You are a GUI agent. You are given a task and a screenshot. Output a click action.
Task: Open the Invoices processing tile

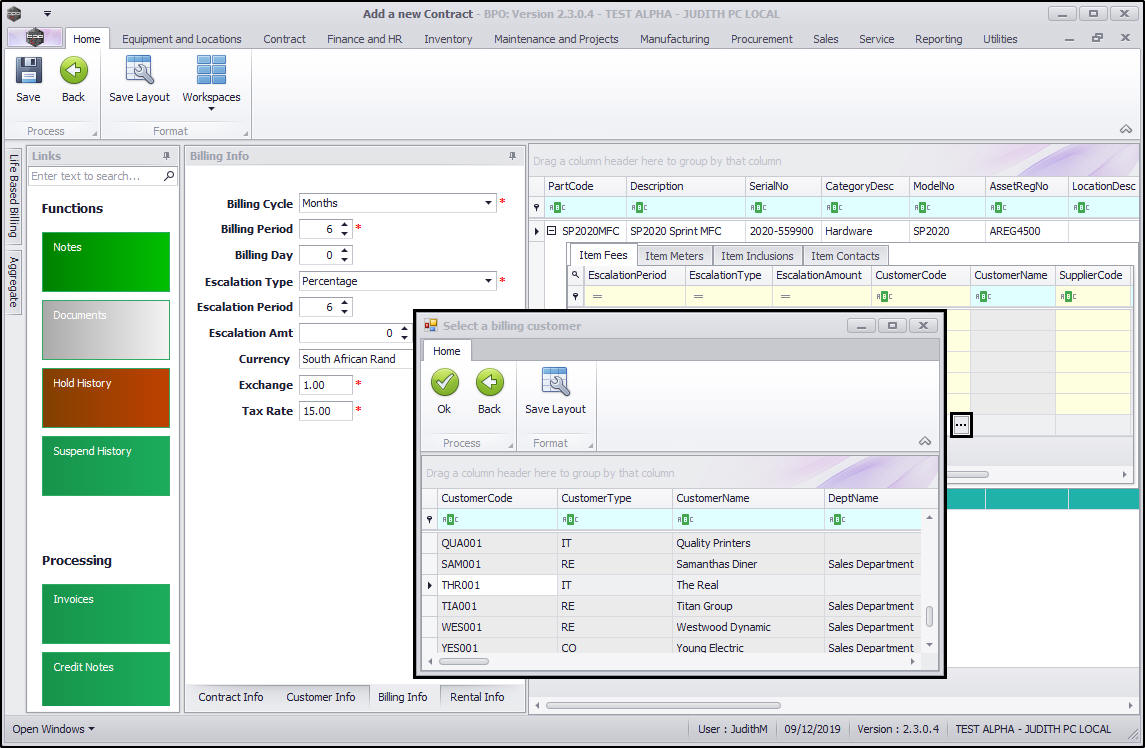pos(105,614)
